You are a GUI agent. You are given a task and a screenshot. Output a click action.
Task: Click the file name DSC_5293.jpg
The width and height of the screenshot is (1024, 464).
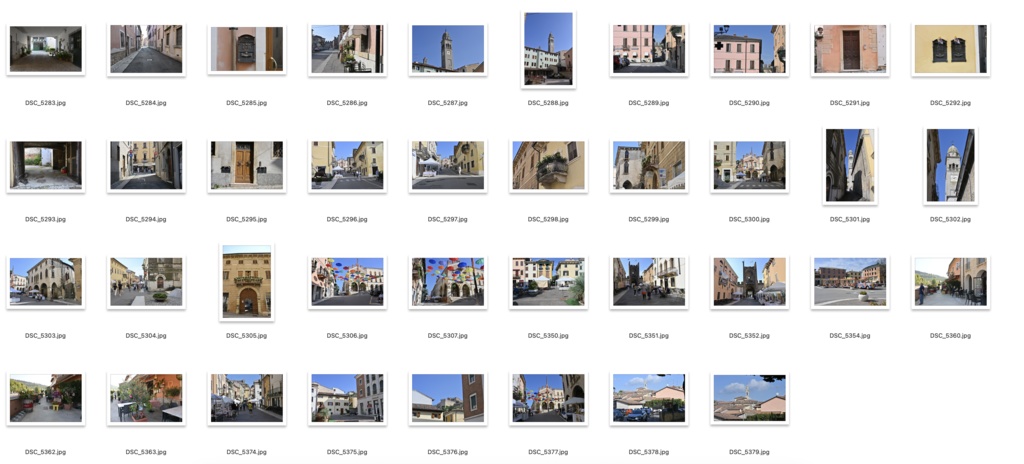pyautogui.click(x=46, y=220)
